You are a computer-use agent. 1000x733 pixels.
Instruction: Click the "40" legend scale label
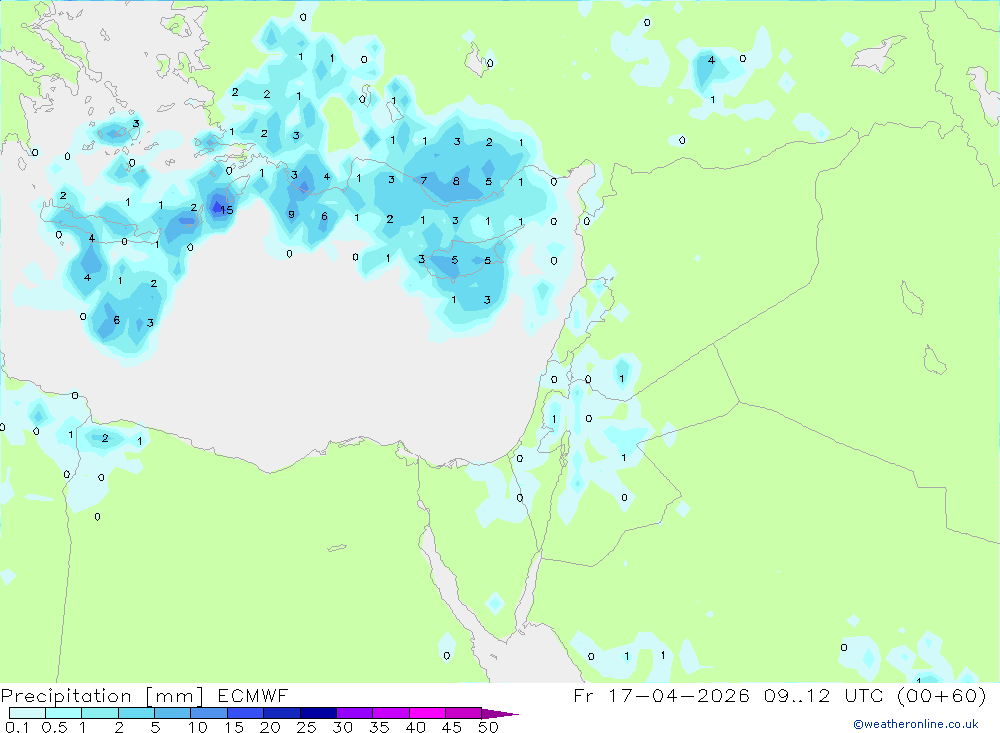pyautogui.click(x=415, y=727)
